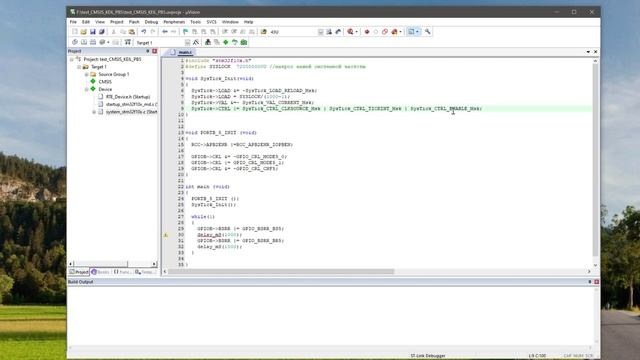The image size is (640, 360).
Task: Click the editor vertical scrollbar thumb
Action: [x=595, y=159]
